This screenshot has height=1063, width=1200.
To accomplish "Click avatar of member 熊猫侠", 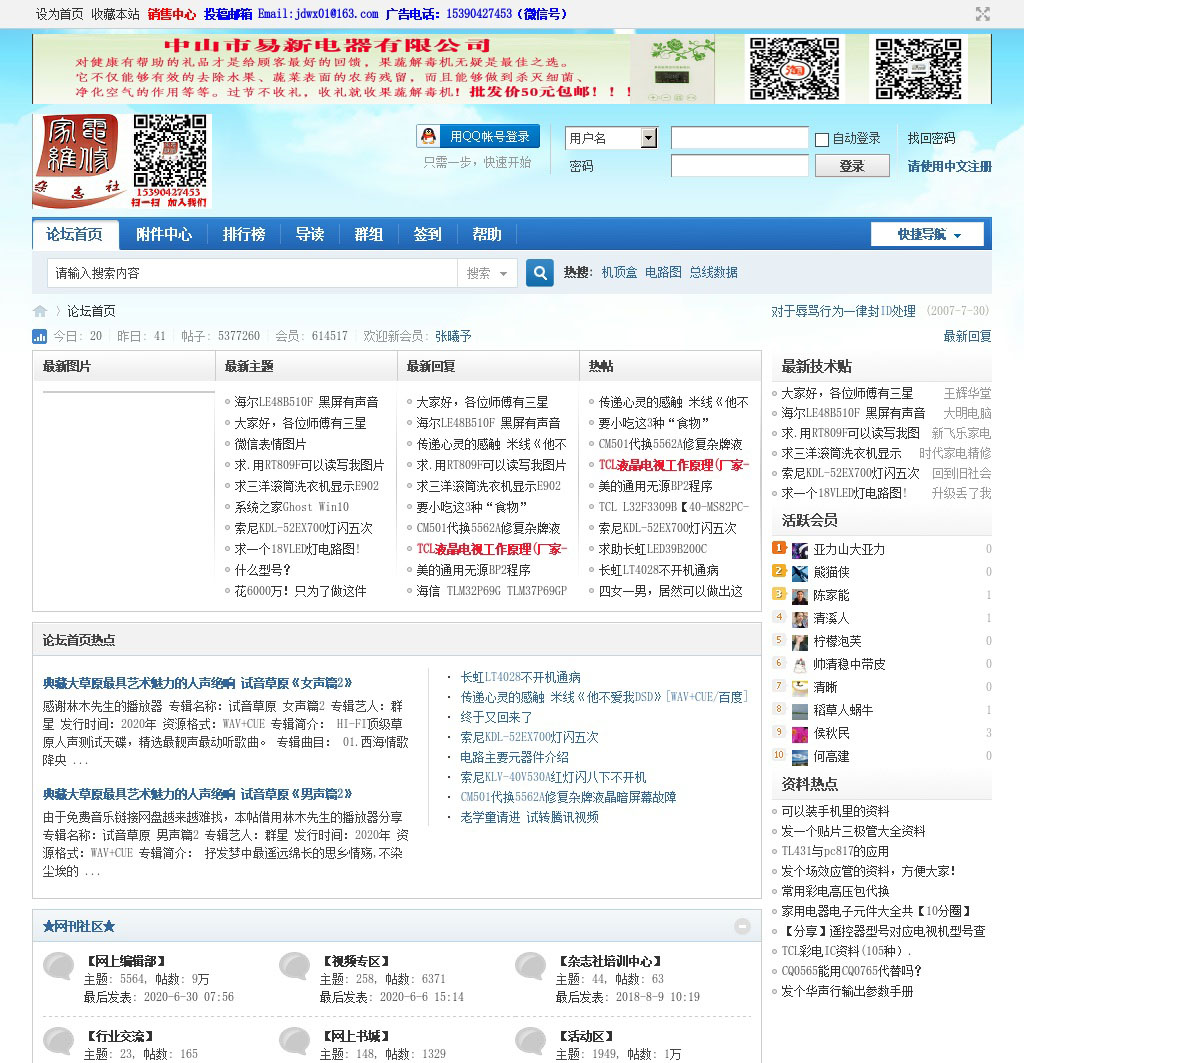I will coord(800,573).
